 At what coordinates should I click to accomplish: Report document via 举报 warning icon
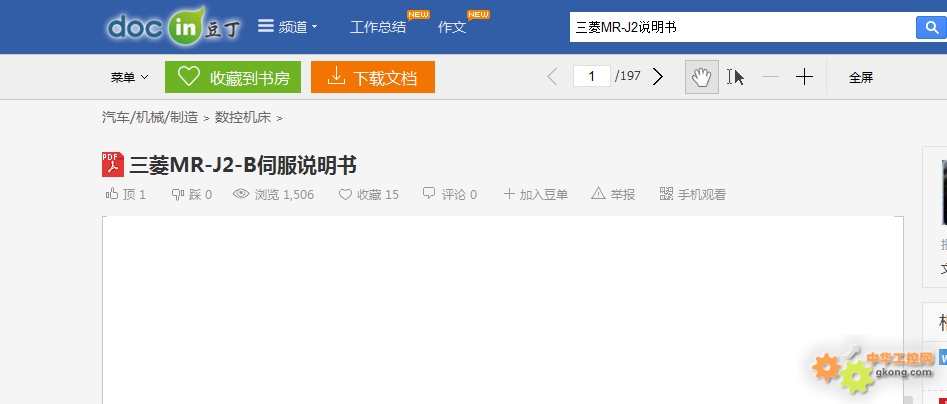pyautogui.click(x=613, y=194)
